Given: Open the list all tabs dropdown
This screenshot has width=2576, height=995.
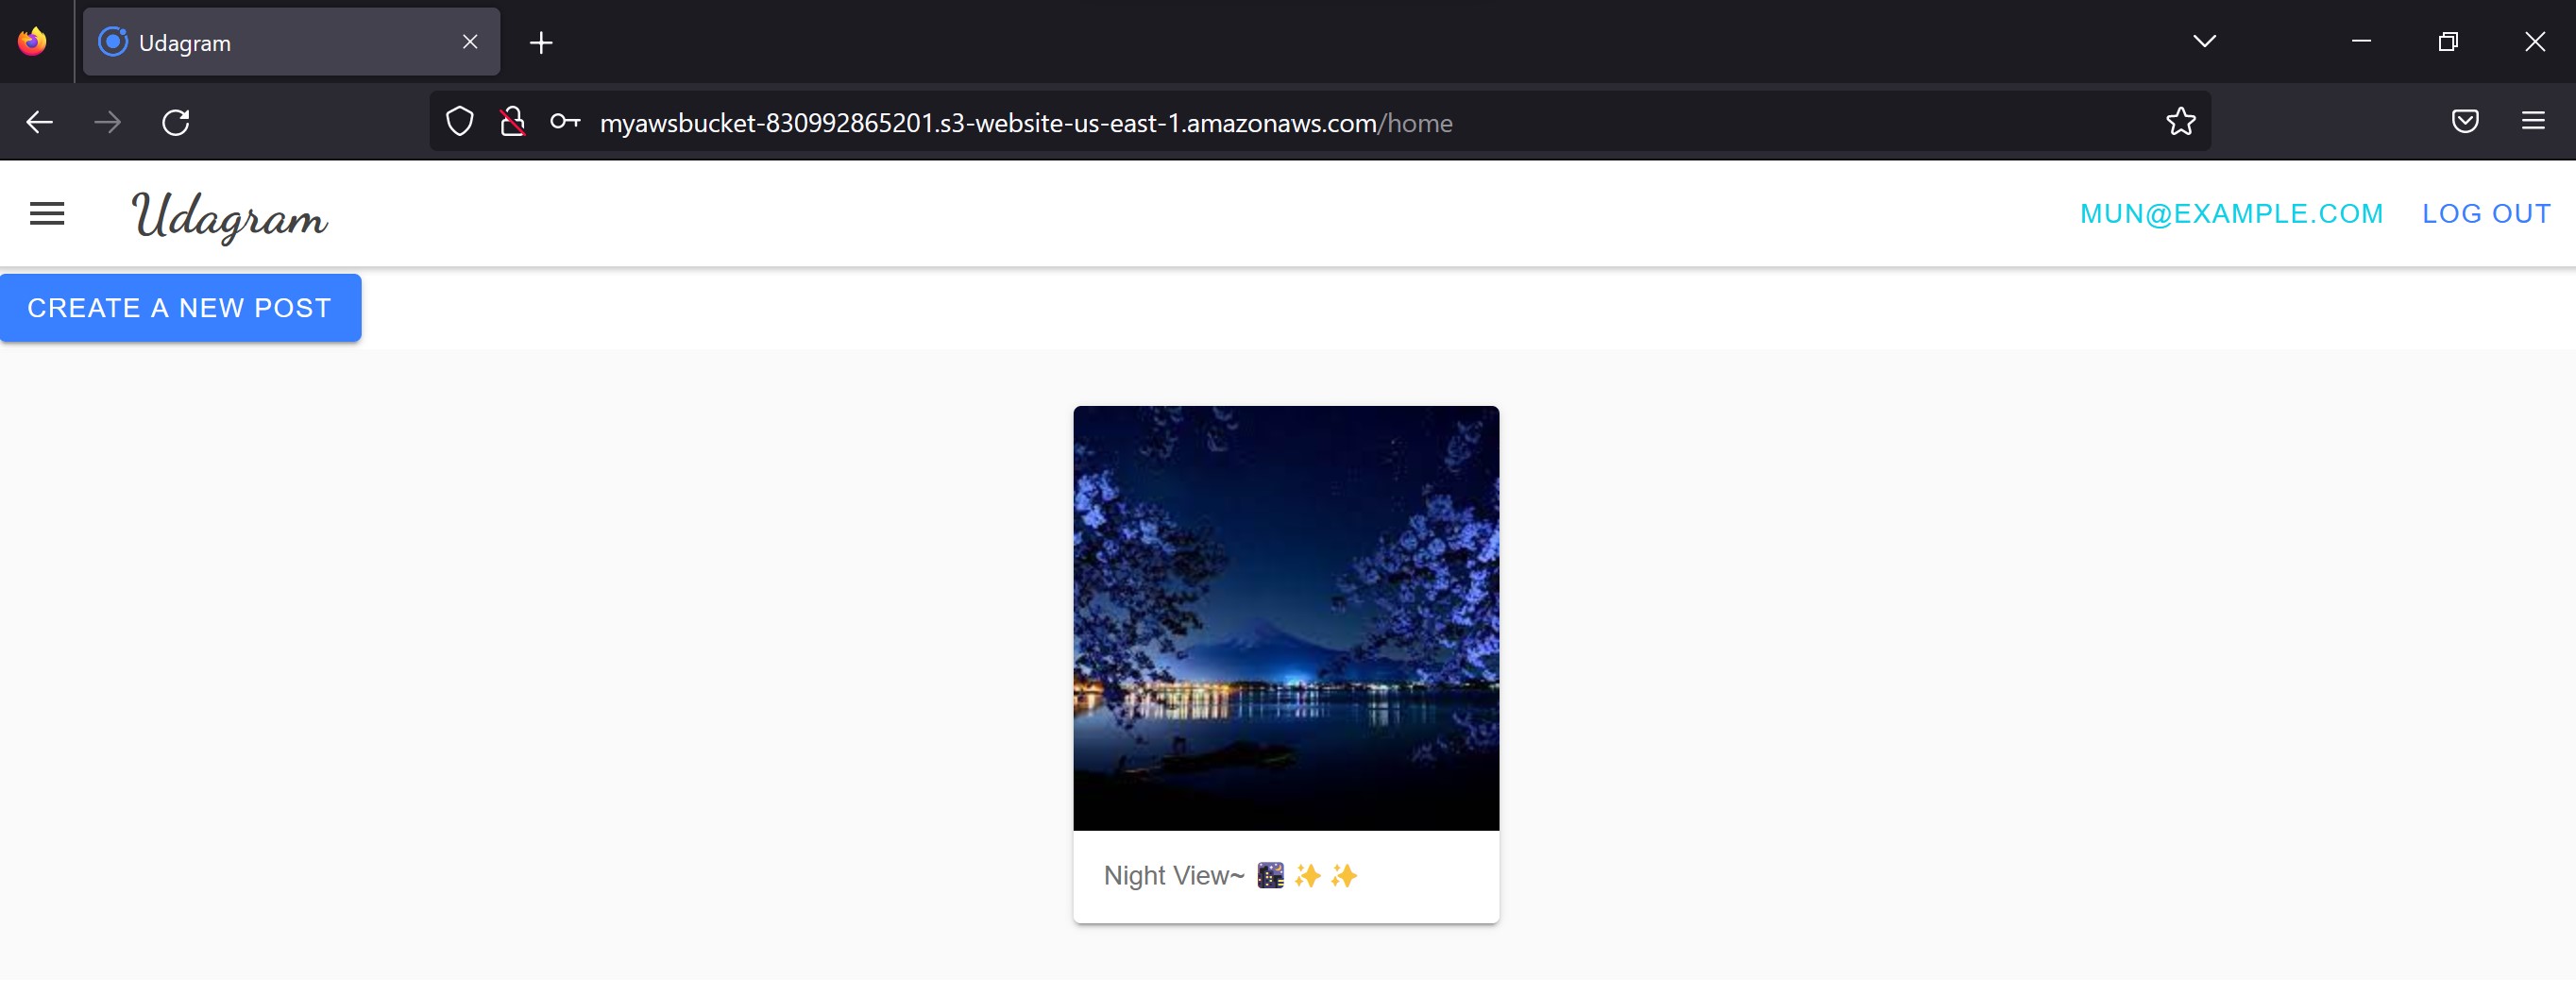Looking at the screenshot, I should click(2204, 41).
